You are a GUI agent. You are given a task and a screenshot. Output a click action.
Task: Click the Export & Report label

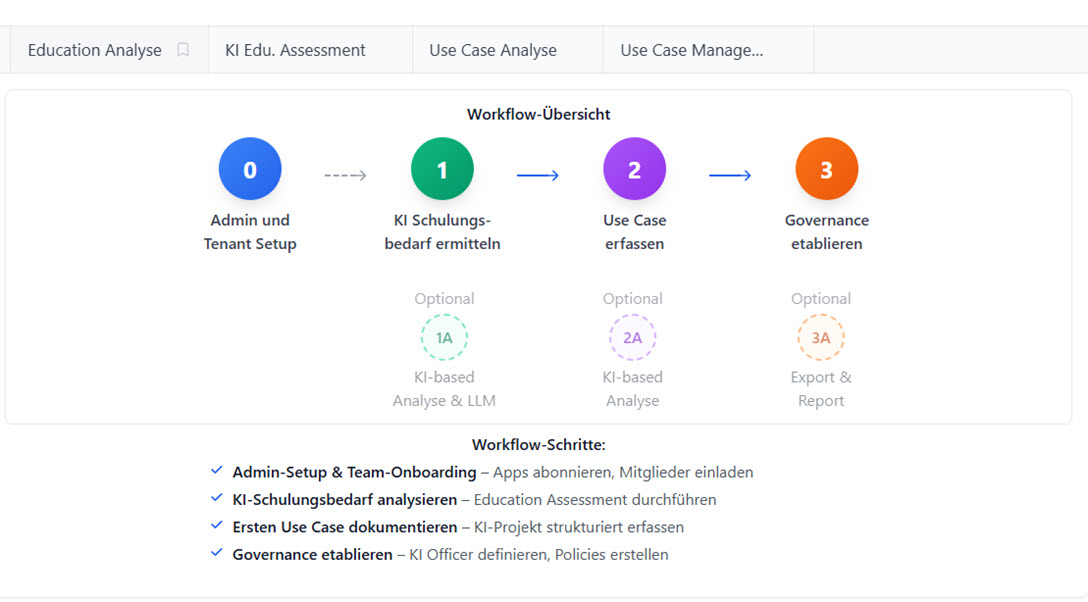click(820, 389)
